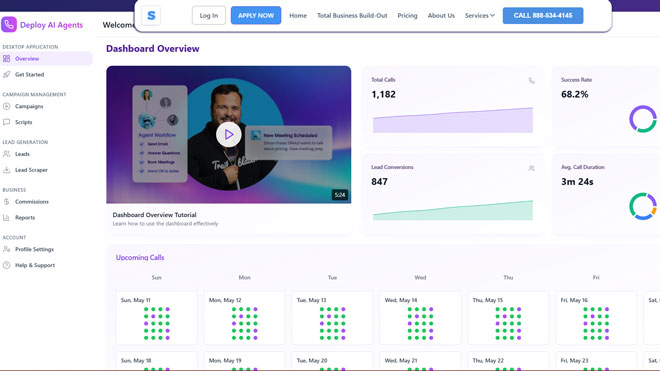This screenshot has width=660, height=371.
Task: Open the Home nav link
Action: point(298,16)
